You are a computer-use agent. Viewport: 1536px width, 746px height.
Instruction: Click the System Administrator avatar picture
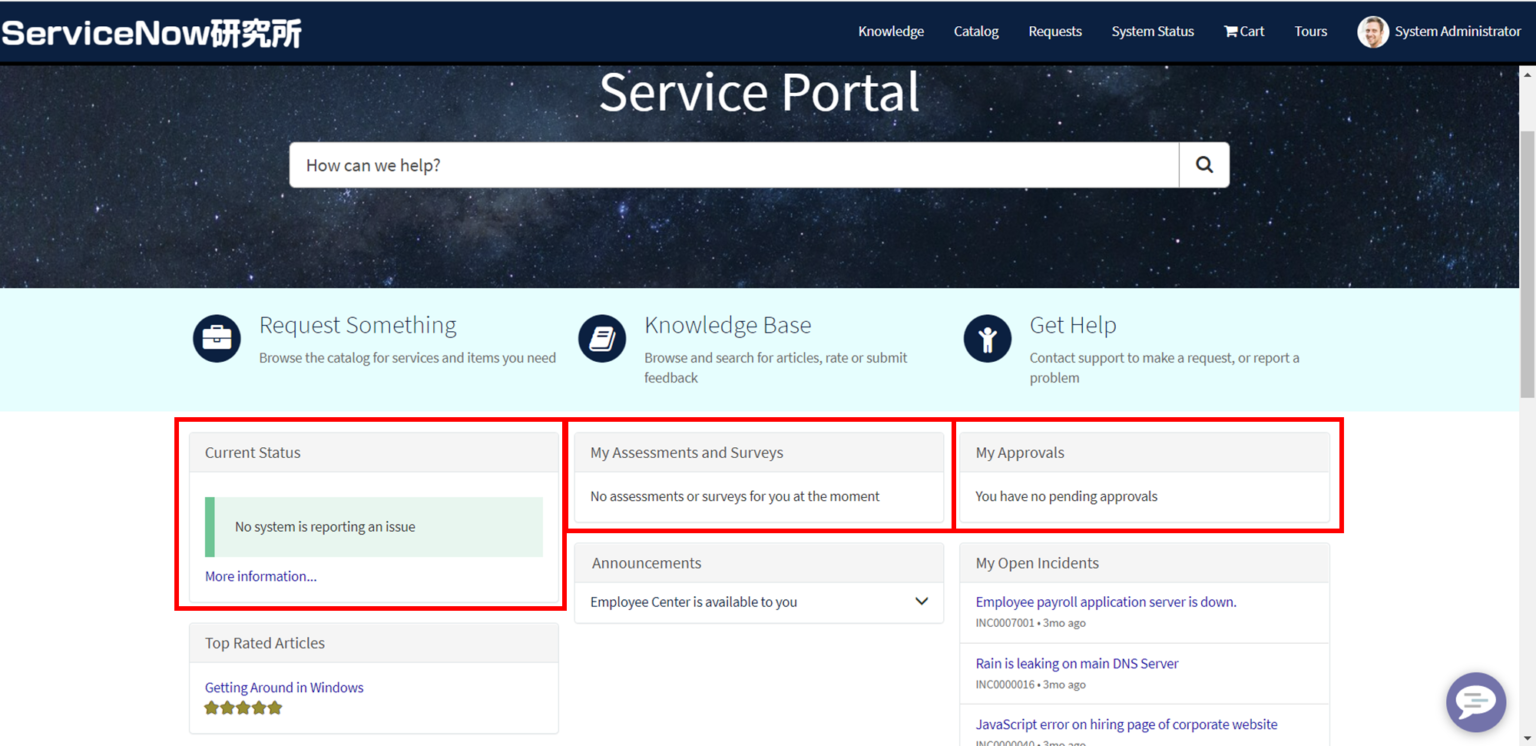(x=1373, y=31)
